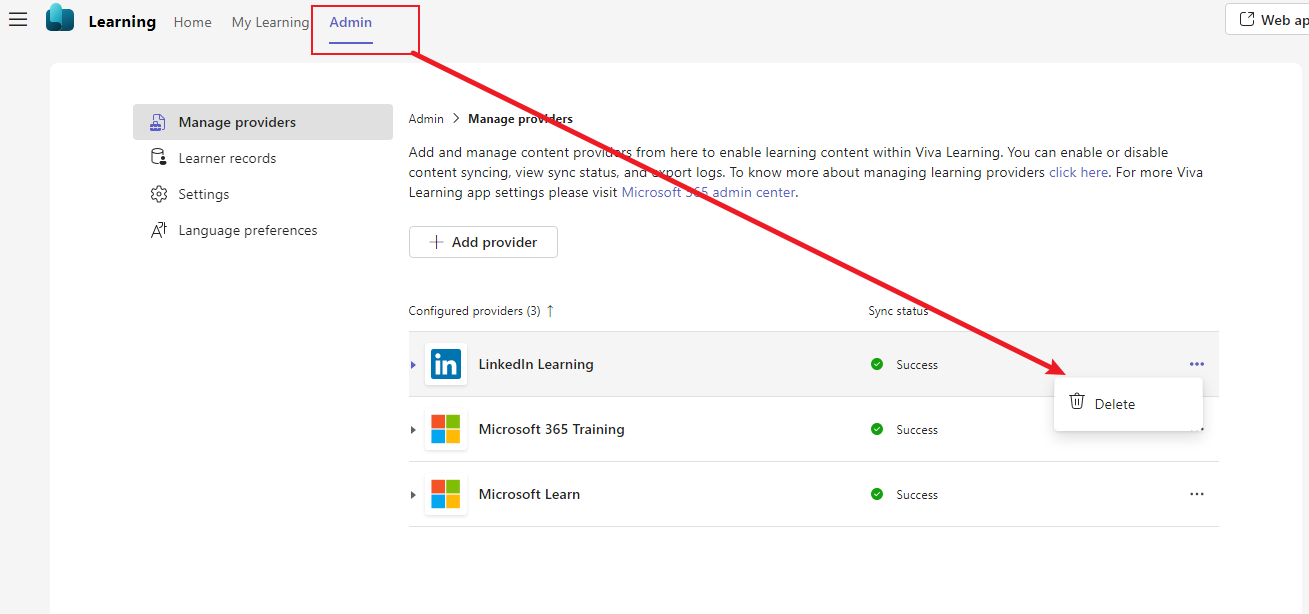
Task: Expand the Microsoft Learn provider row
Action: coord(413,495)
